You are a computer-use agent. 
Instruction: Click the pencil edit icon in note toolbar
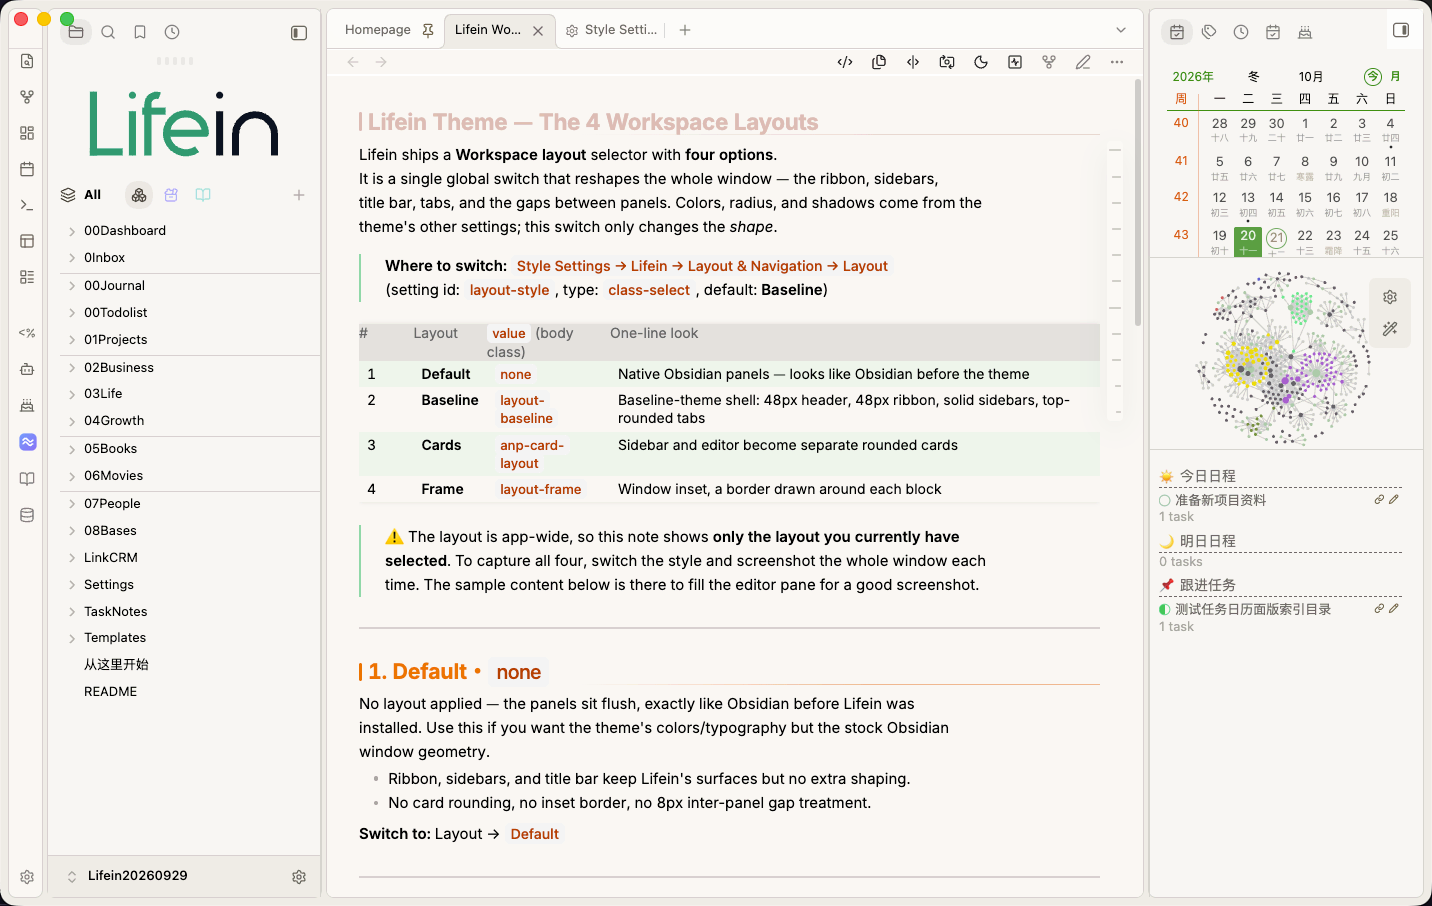coord(1083,62)
